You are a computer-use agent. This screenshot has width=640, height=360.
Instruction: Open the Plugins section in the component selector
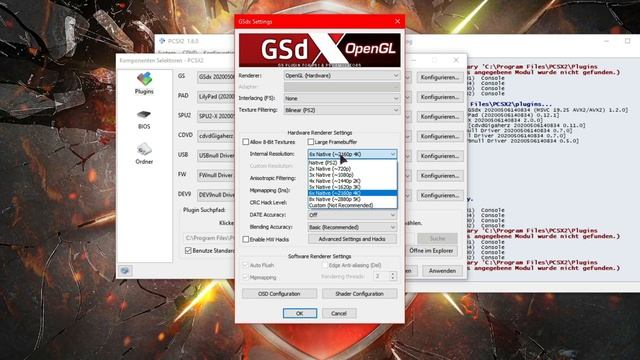click(x=144, y=83)
